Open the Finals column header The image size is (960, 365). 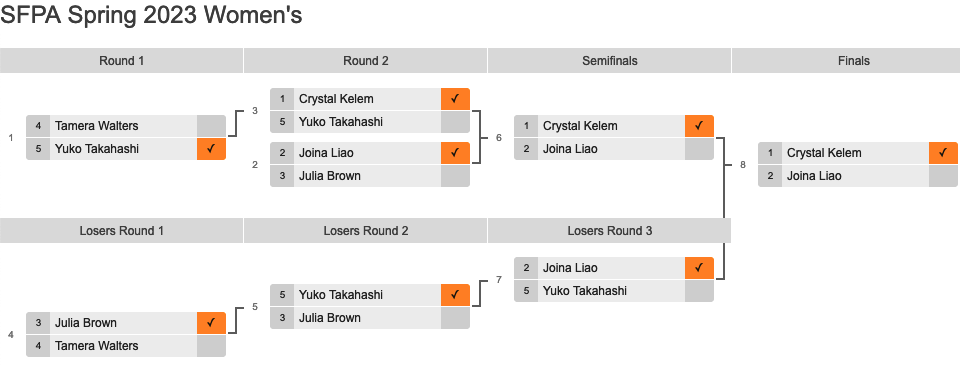click(x=853, y=61)
